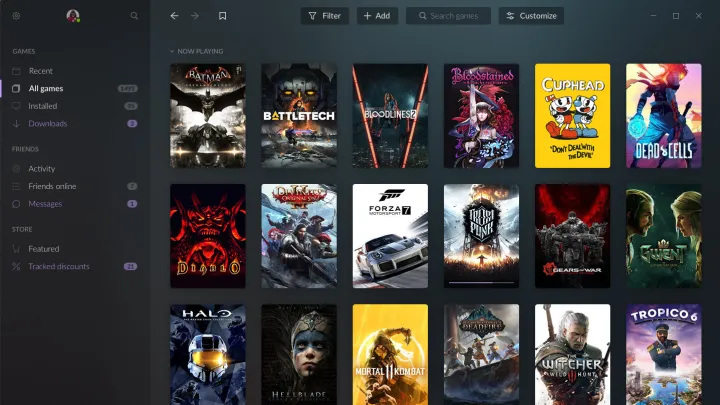
Task: Go back with the left arrow
Action: (x=175, y=16)
